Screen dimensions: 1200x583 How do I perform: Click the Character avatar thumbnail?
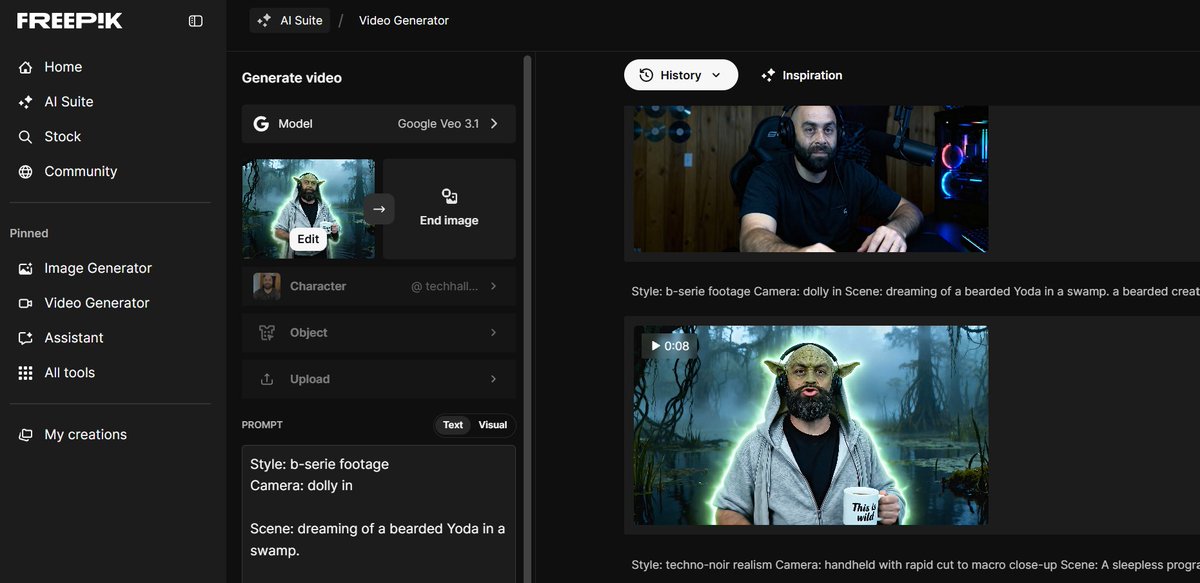[x=267, y=286]
